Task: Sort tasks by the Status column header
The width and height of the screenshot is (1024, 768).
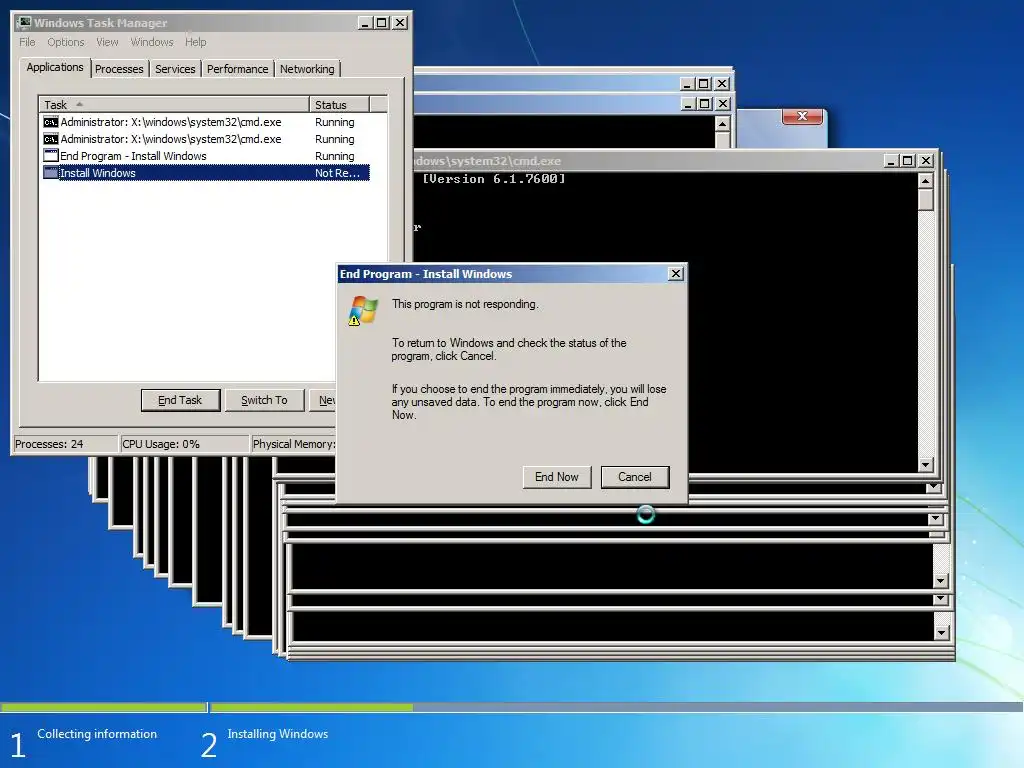Action: point(339,104)
